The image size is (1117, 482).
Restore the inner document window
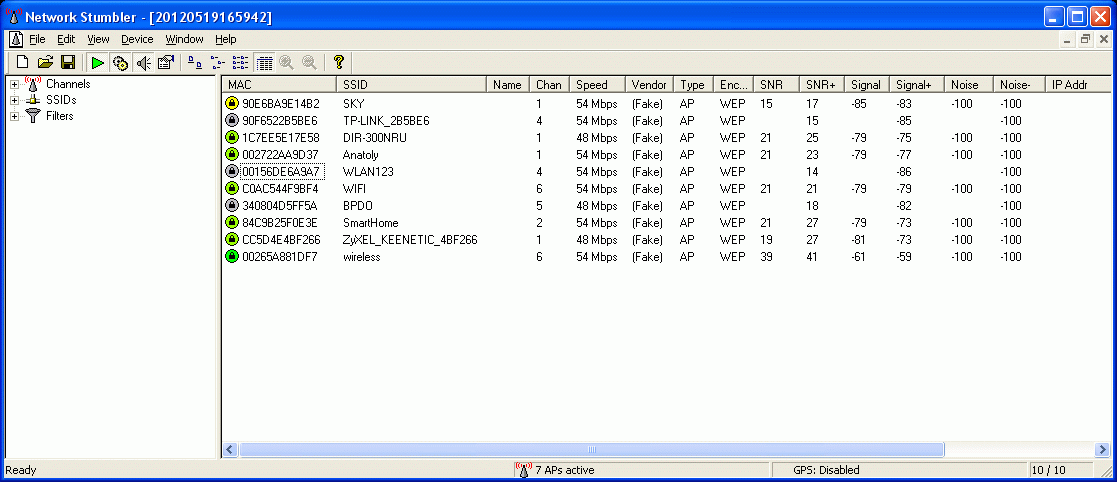point(1085,40)
